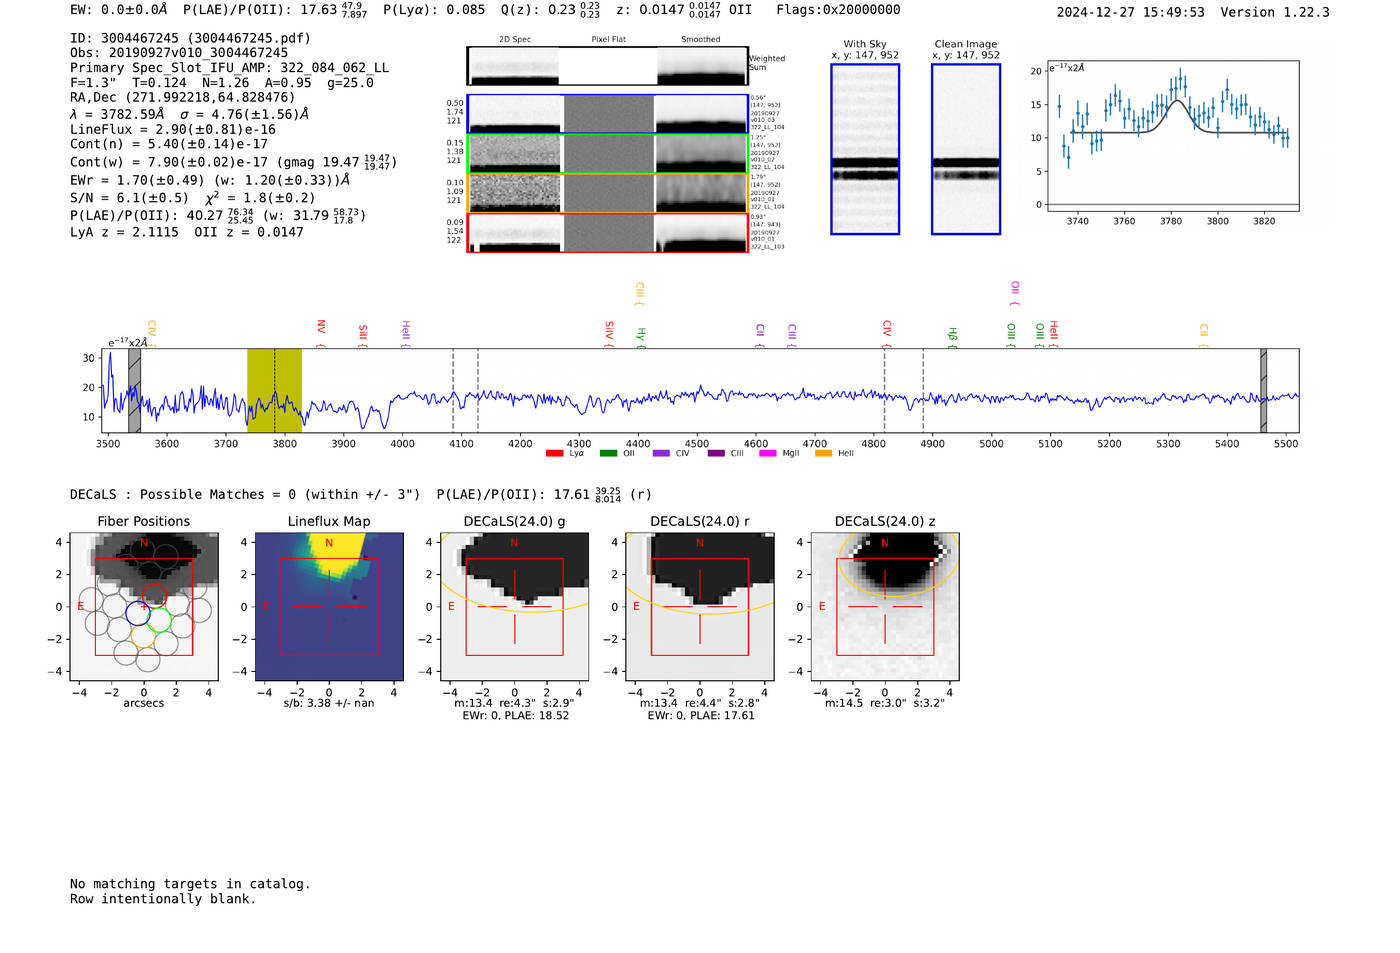Select the Clean Image panel

point(966,149)
